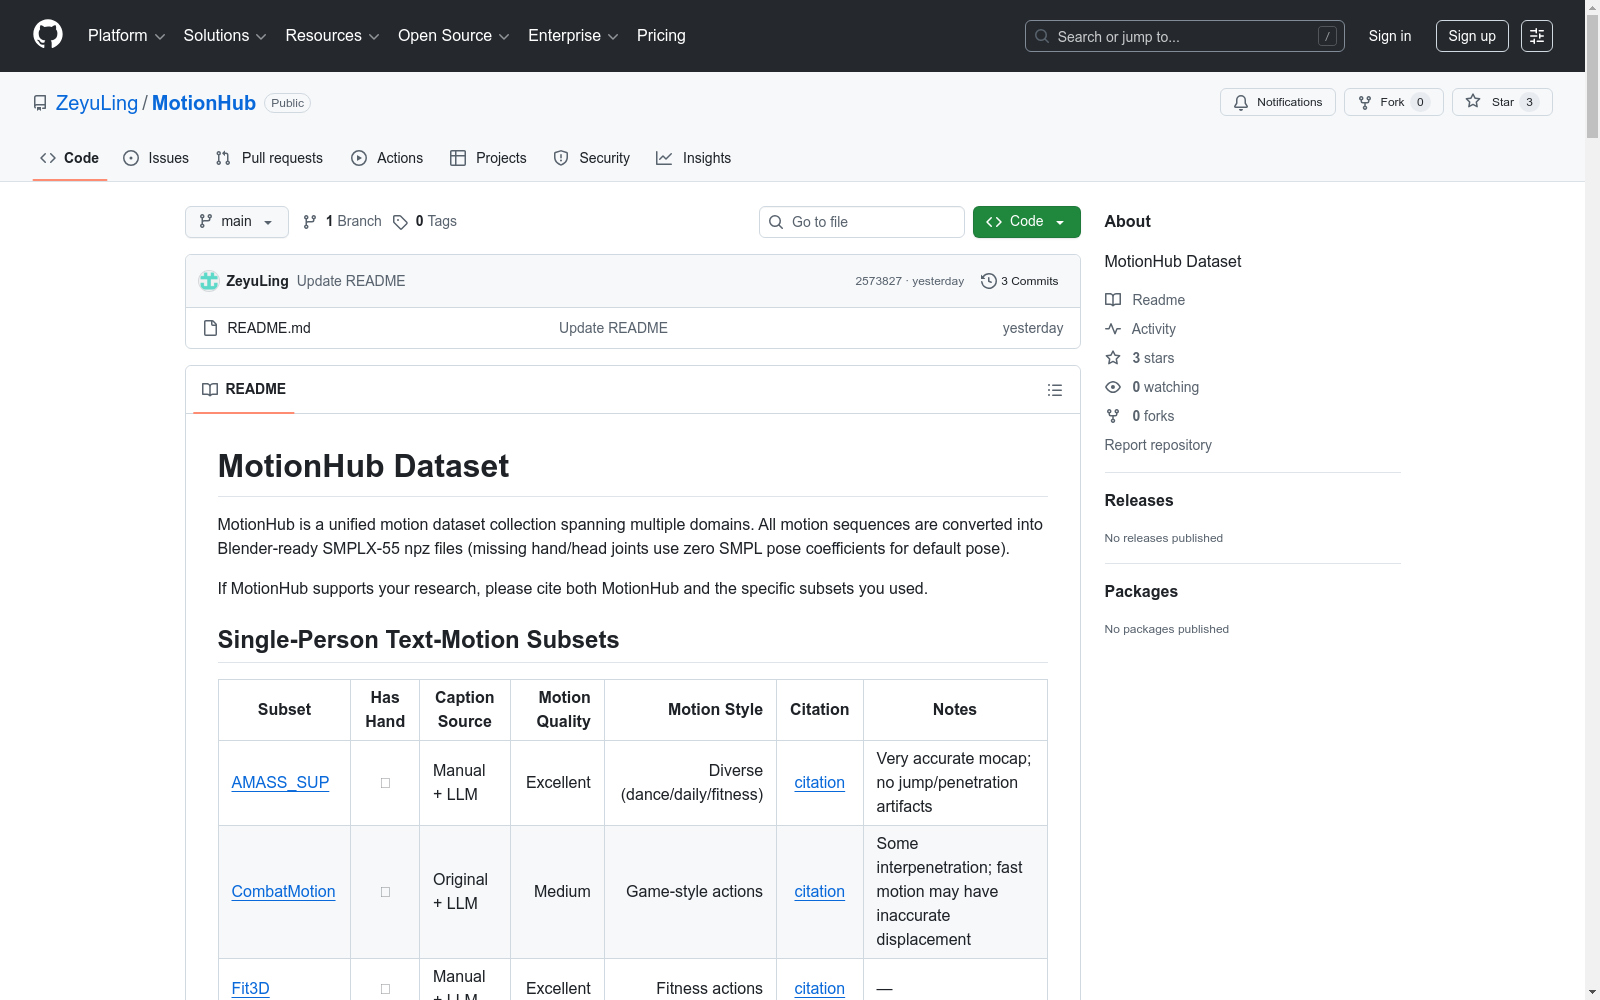Click the notifications bell icon

(x=1241, y=102)
